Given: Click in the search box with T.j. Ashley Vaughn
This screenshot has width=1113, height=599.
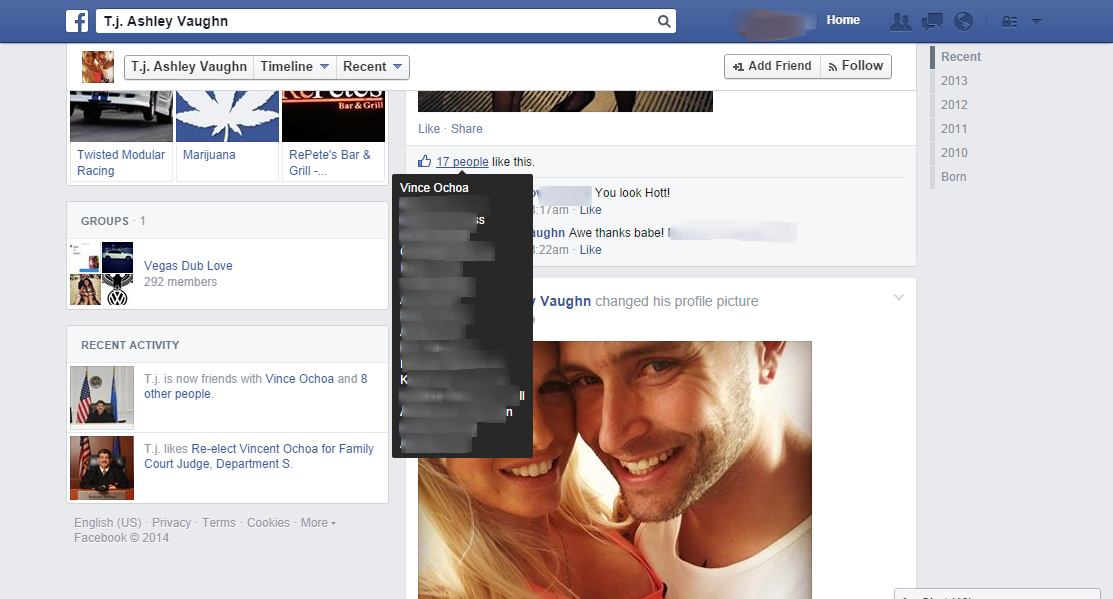Looking at the screenshot, I should click(x=380, y=21).
